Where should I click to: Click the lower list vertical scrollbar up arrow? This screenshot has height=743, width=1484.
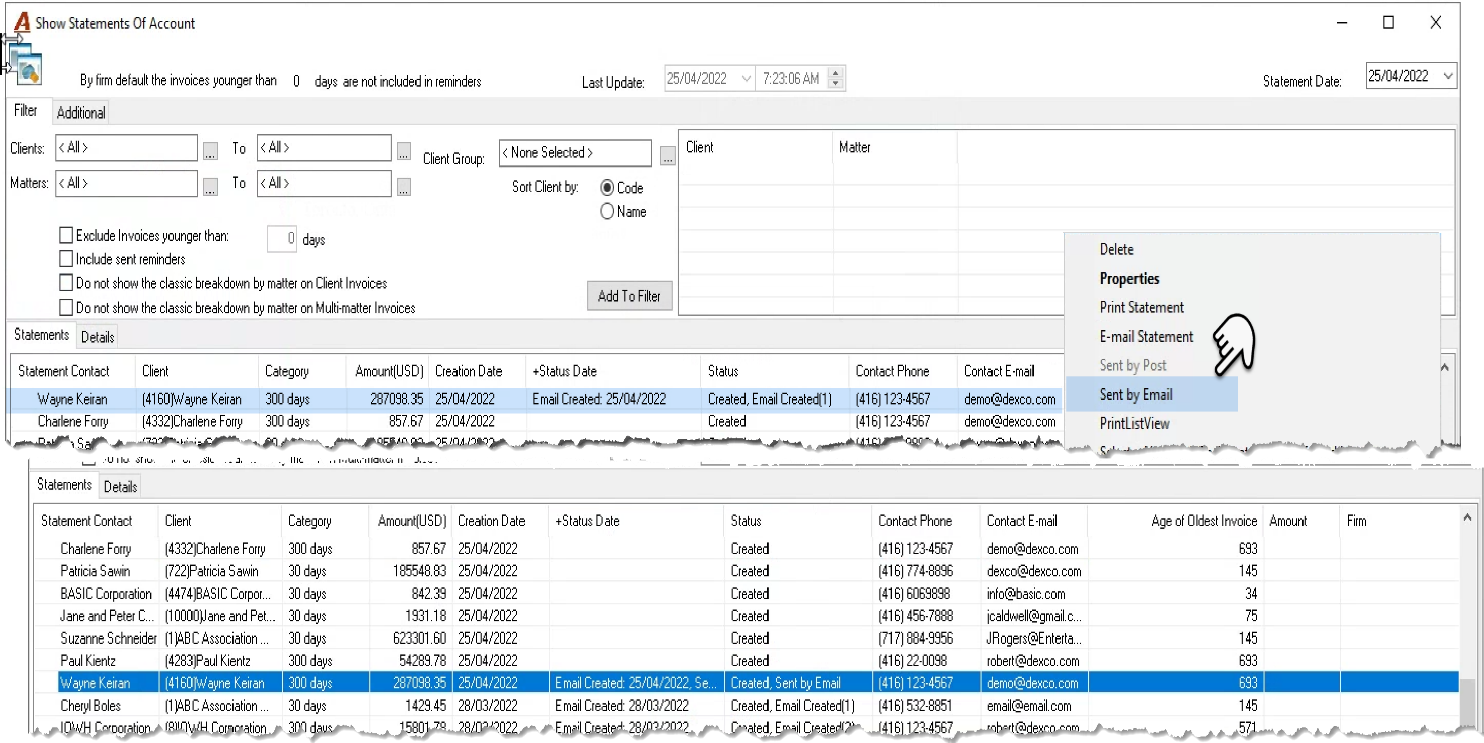[x=1467, y=518]
